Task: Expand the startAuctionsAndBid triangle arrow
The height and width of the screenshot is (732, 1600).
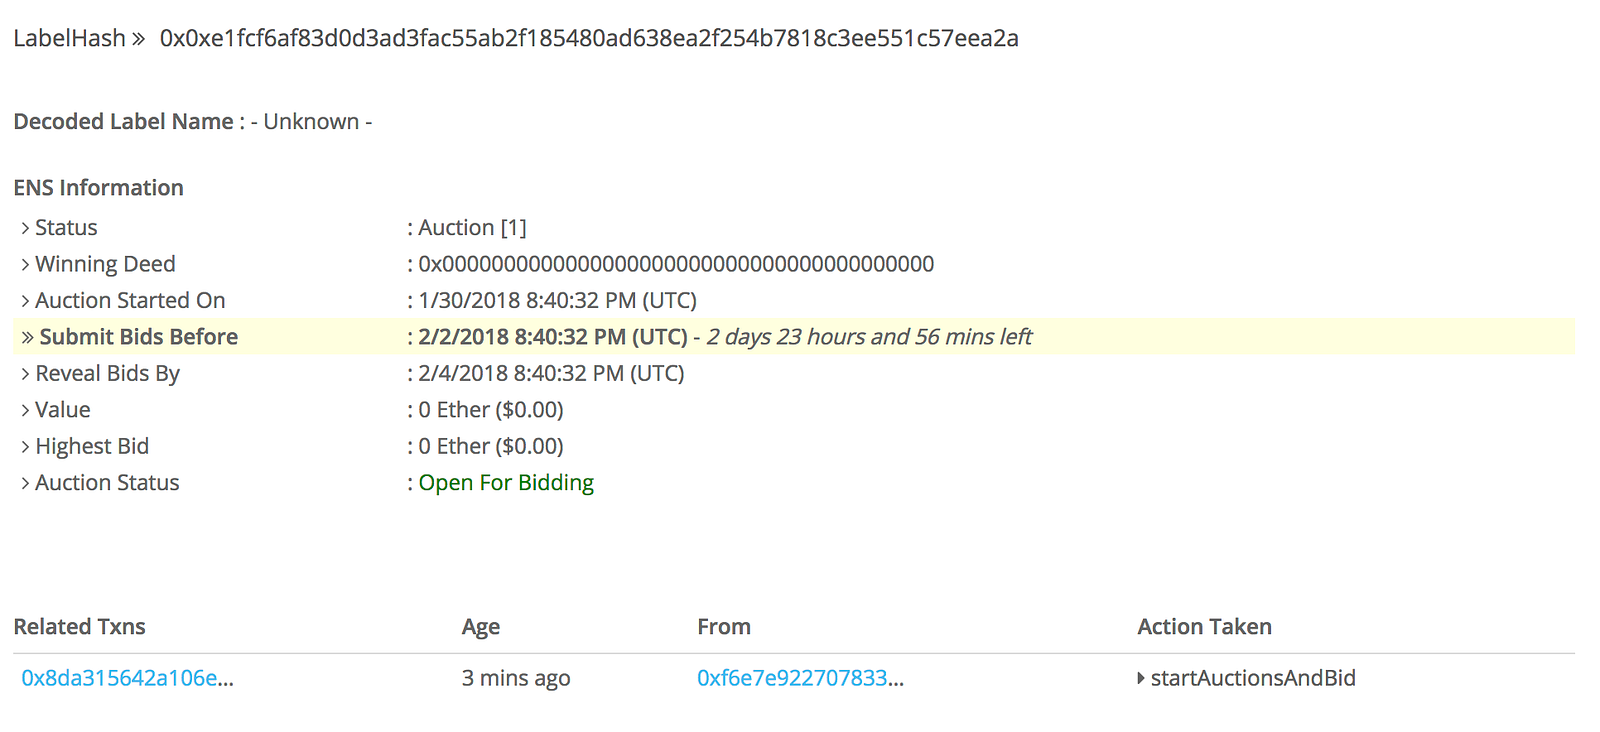Action: [1141, 679]
